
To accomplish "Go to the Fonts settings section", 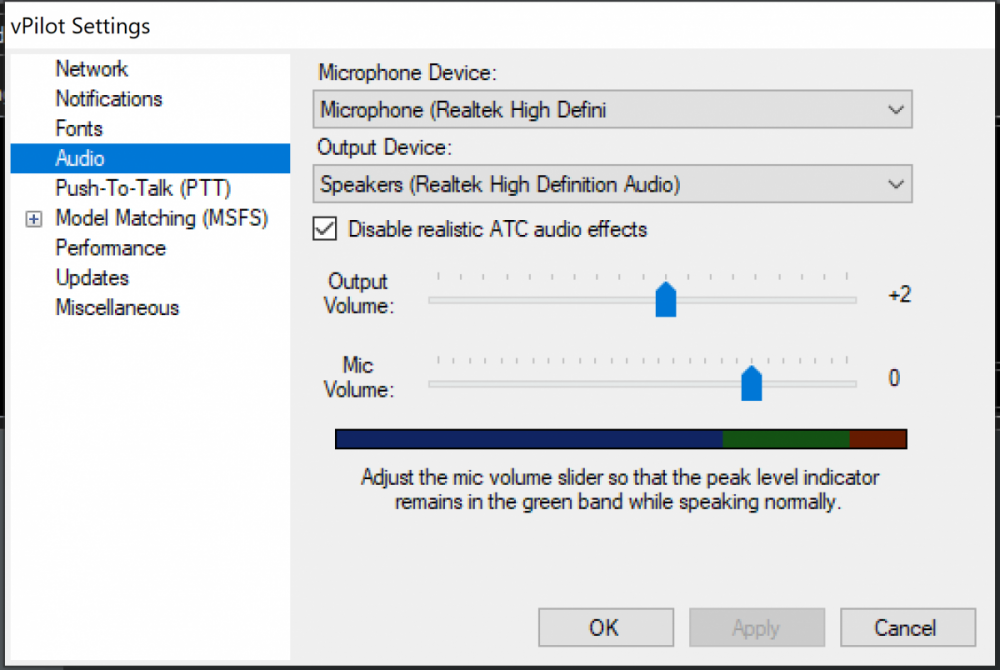I will pos(79,129).
